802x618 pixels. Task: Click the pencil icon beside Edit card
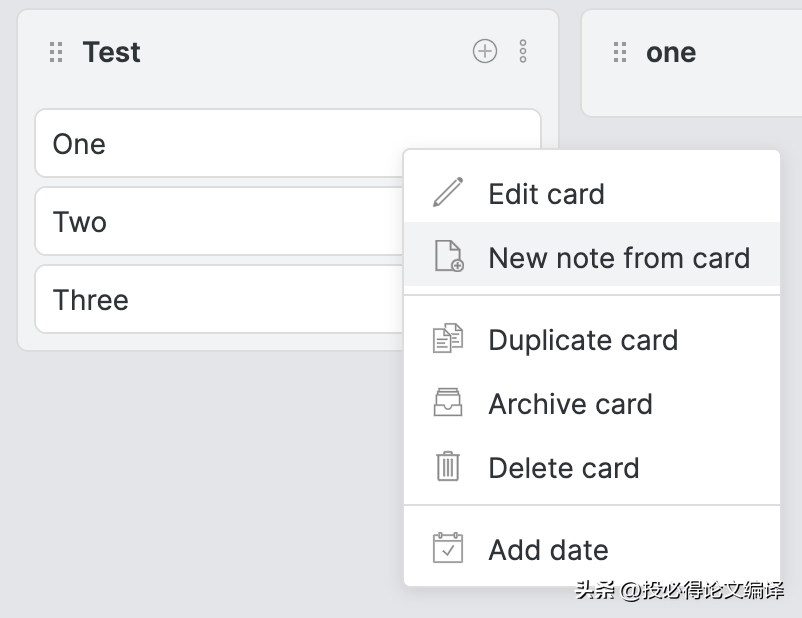(448, 193)
